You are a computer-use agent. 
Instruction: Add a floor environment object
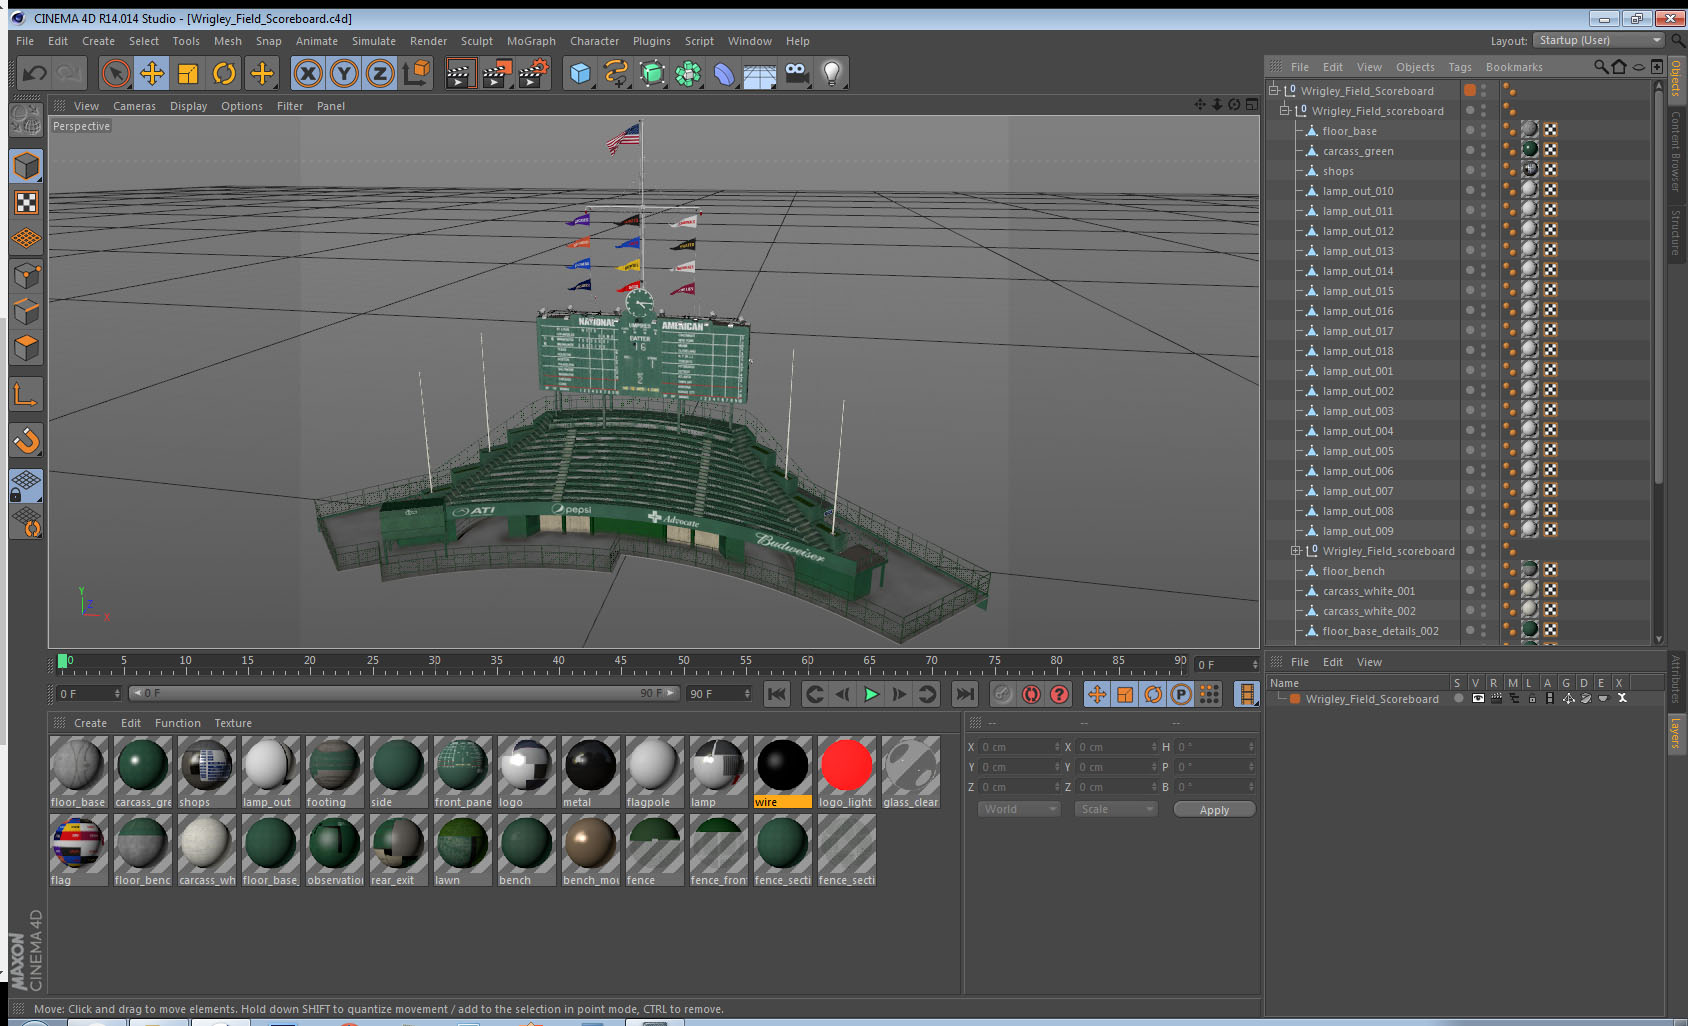760,73
